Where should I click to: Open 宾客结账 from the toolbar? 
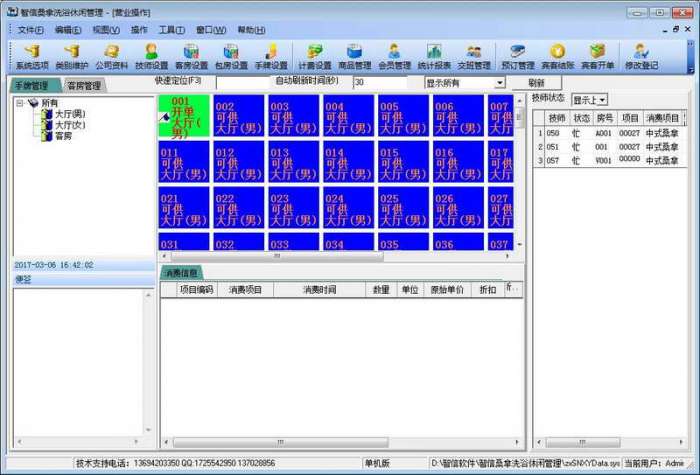click(x=557, y=56)
